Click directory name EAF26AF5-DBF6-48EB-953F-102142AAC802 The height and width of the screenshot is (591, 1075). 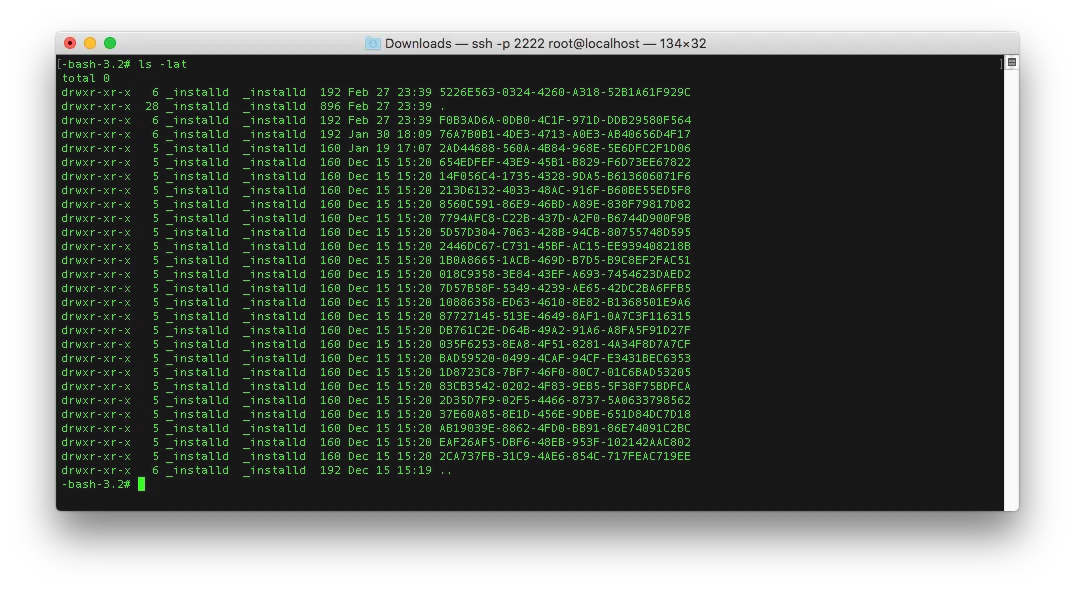tap(565, 442)
